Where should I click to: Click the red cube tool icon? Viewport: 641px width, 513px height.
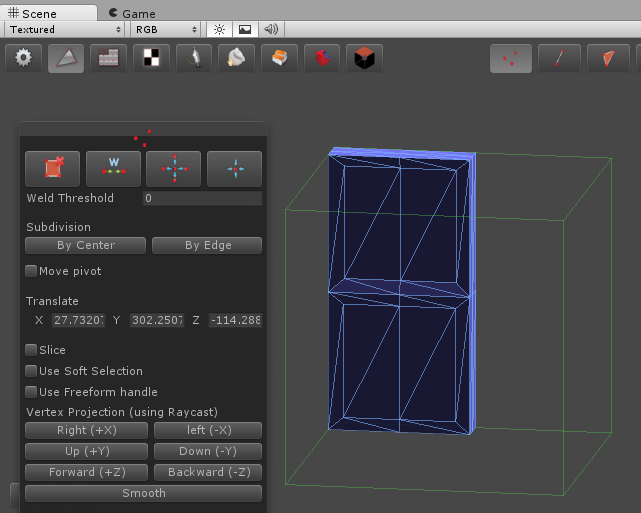pyautogui.click(x=364, y=58)
